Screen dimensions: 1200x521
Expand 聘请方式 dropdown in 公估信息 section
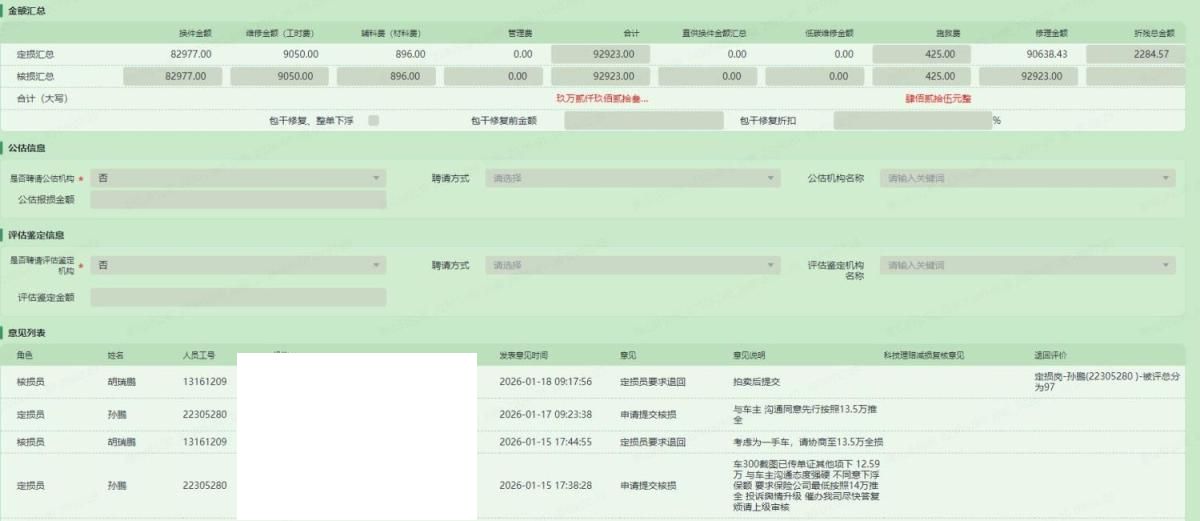[x=632, y=178]
